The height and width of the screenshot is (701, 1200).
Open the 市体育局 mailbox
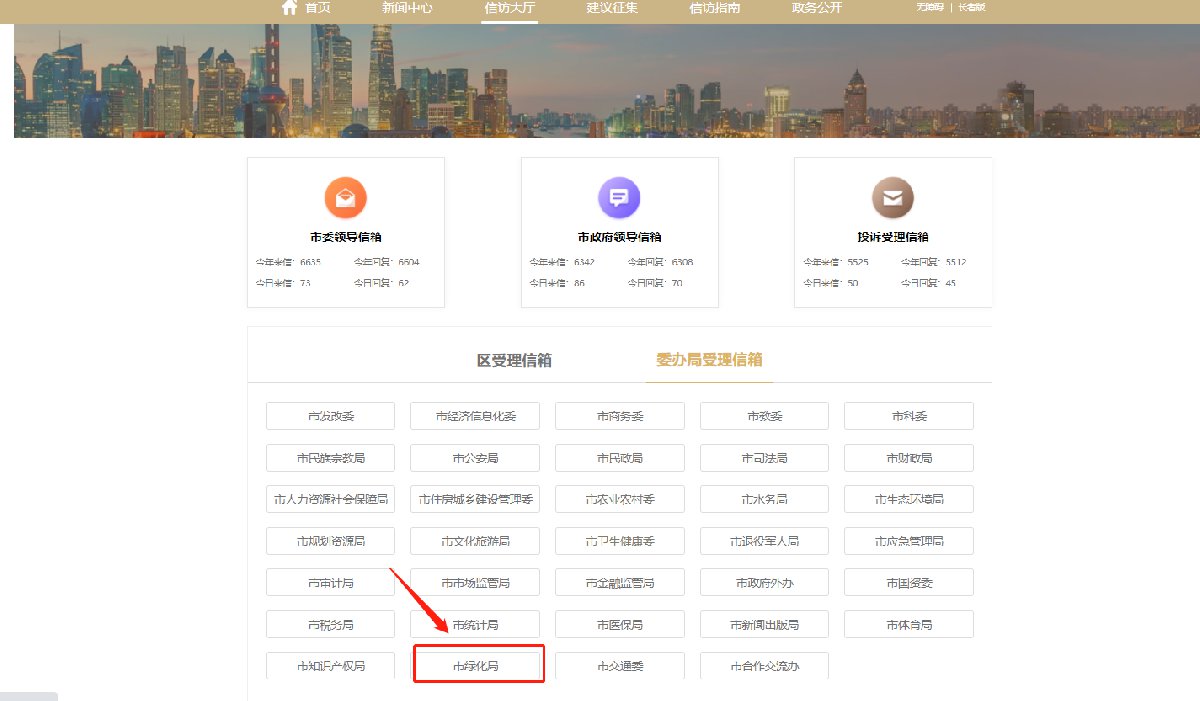coord(909,625)
